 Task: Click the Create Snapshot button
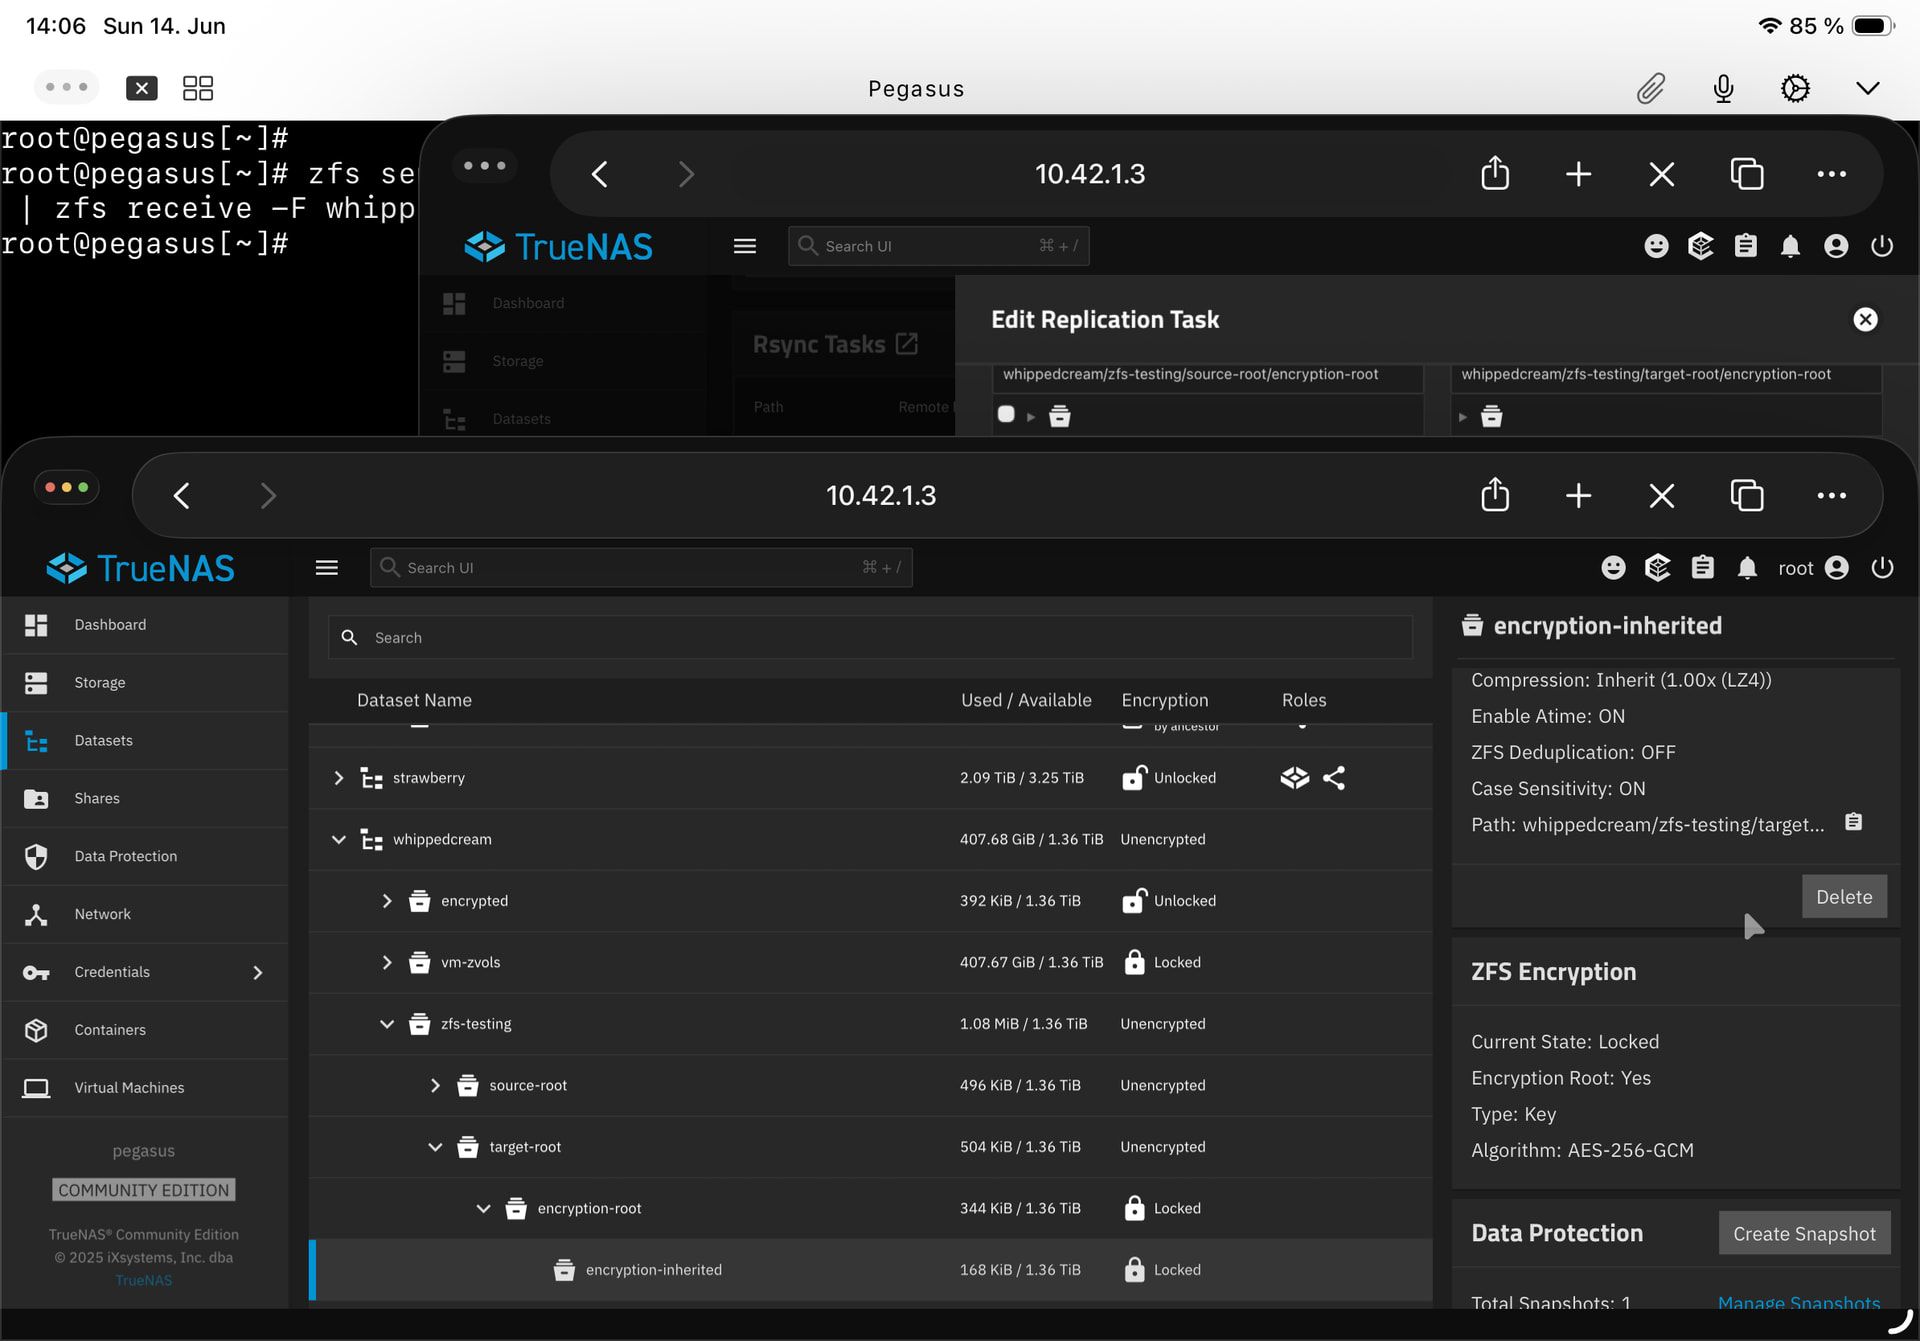[1804, 1233]
